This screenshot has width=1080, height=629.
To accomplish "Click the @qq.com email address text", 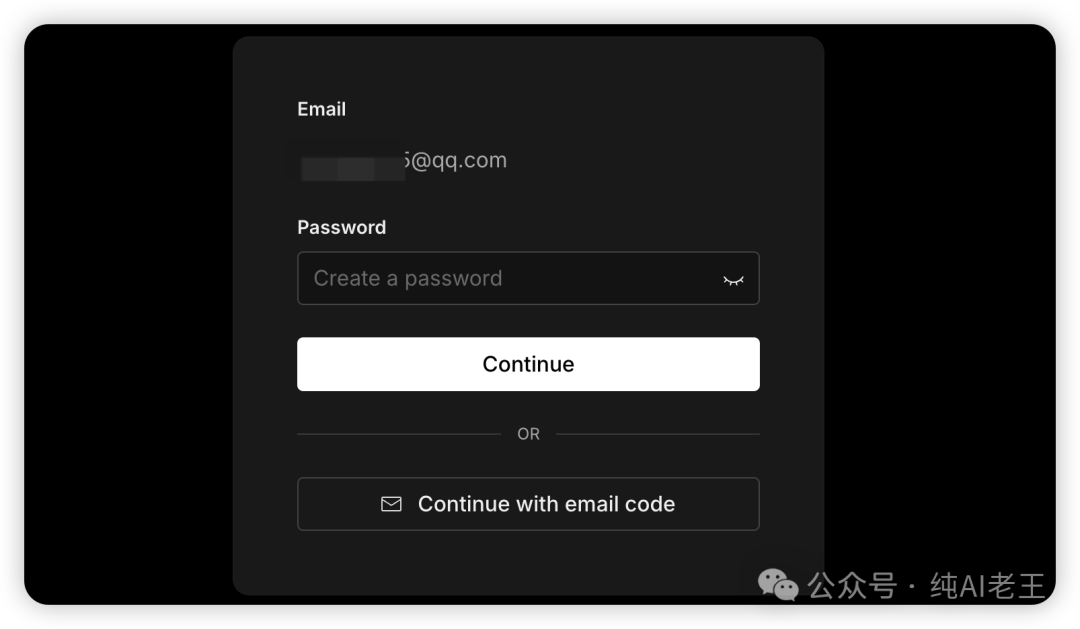I will click(456, 161).
